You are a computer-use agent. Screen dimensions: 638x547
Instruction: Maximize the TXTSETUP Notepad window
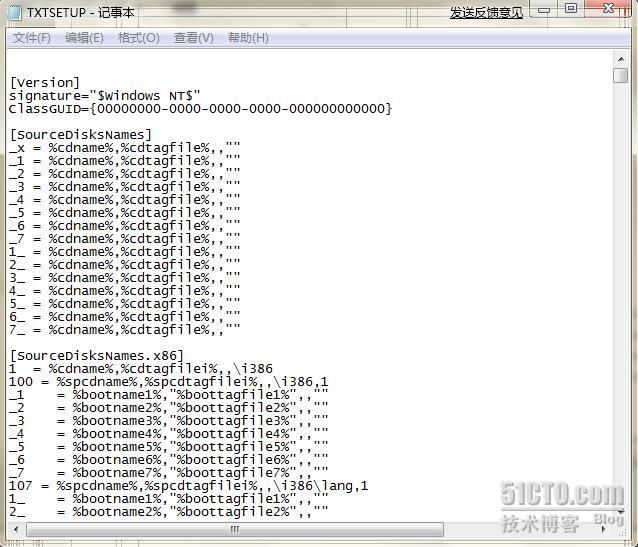(571, 9)
